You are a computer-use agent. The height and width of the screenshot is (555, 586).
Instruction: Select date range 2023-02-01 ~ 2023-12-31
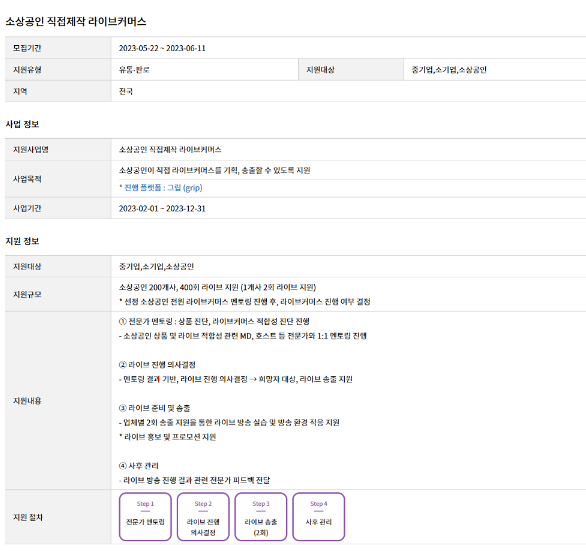tap(162, 209)
